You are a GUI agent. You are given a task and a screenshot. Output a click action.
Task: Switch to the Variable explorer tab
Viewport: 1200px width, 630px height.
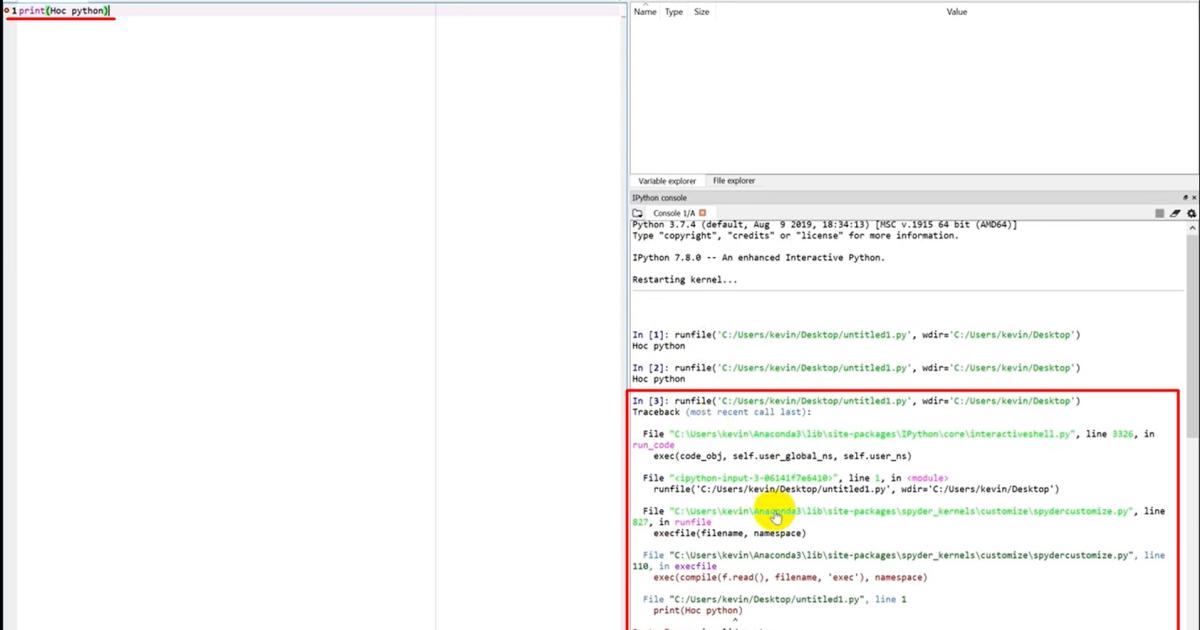click(x=666, y=180)
